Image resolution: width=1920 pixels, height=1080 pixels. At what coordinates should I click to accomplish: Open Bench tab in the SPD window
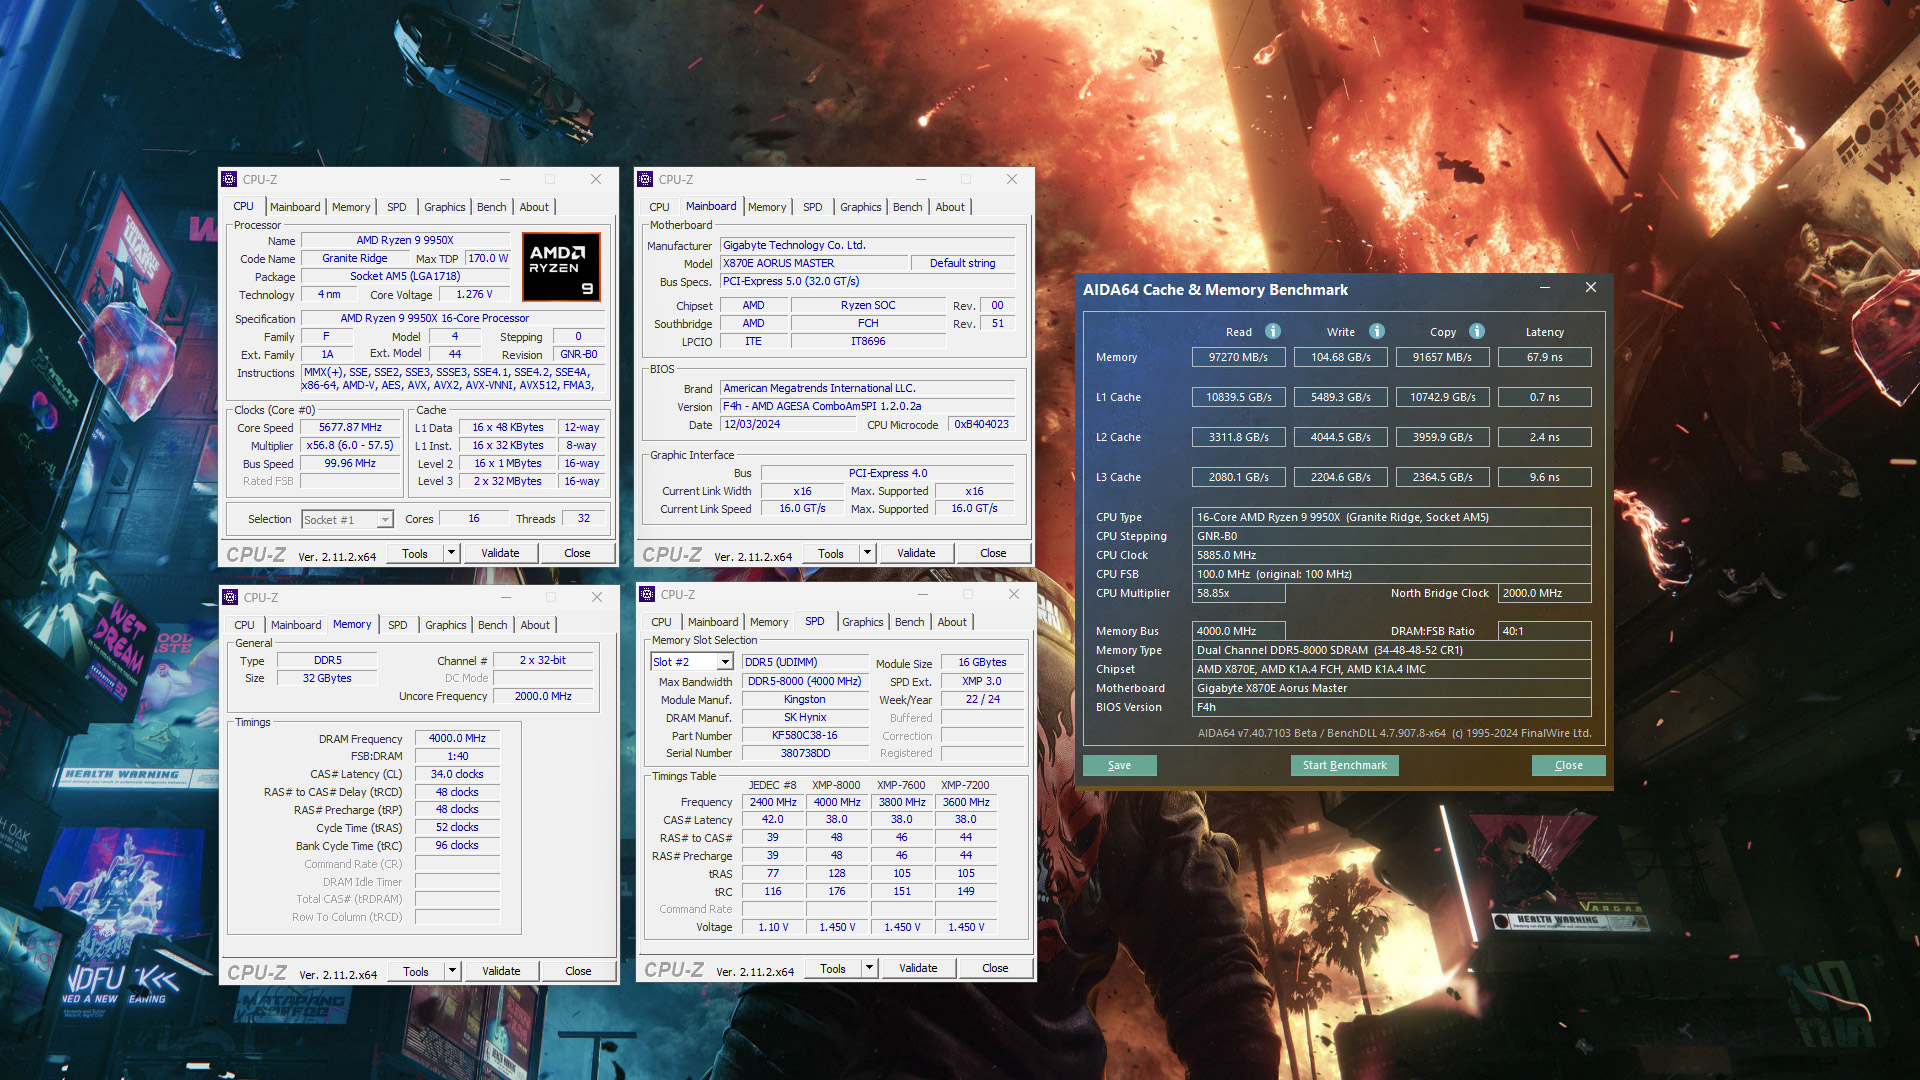910,622
